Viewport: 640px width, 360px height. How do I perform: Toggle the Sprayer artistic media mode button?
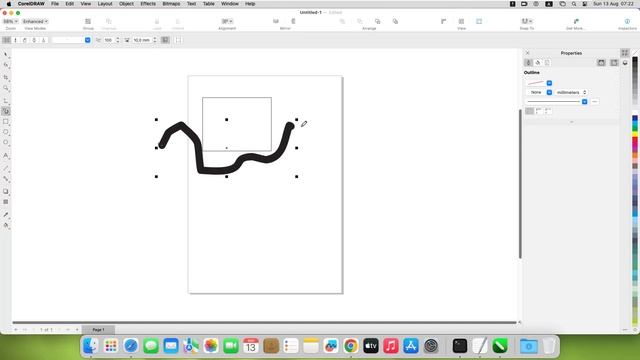pos(25,40)
